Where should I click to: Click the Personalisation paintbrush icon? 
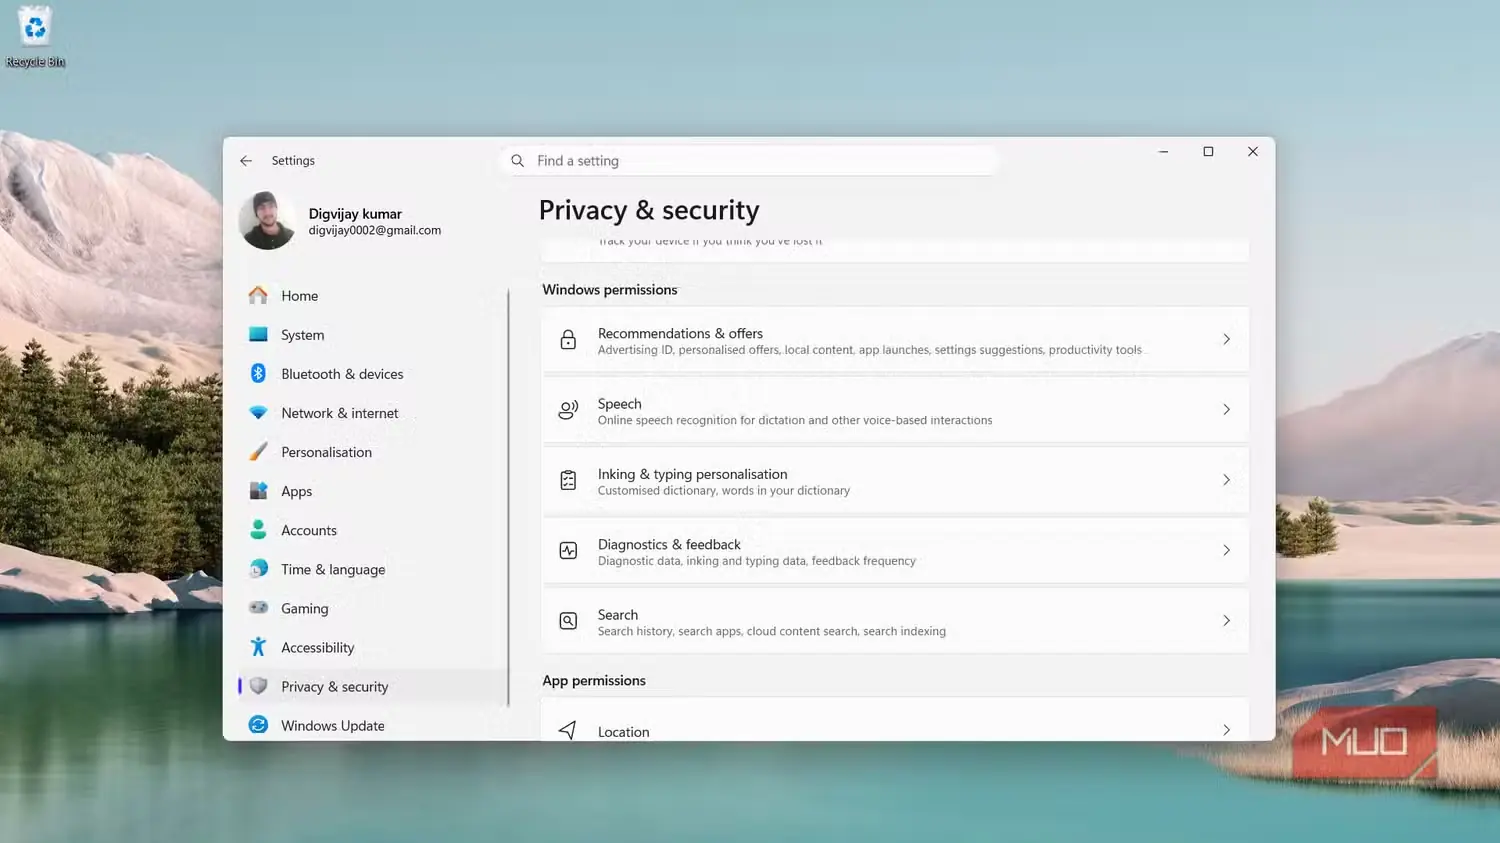click(x=258, y=452)
